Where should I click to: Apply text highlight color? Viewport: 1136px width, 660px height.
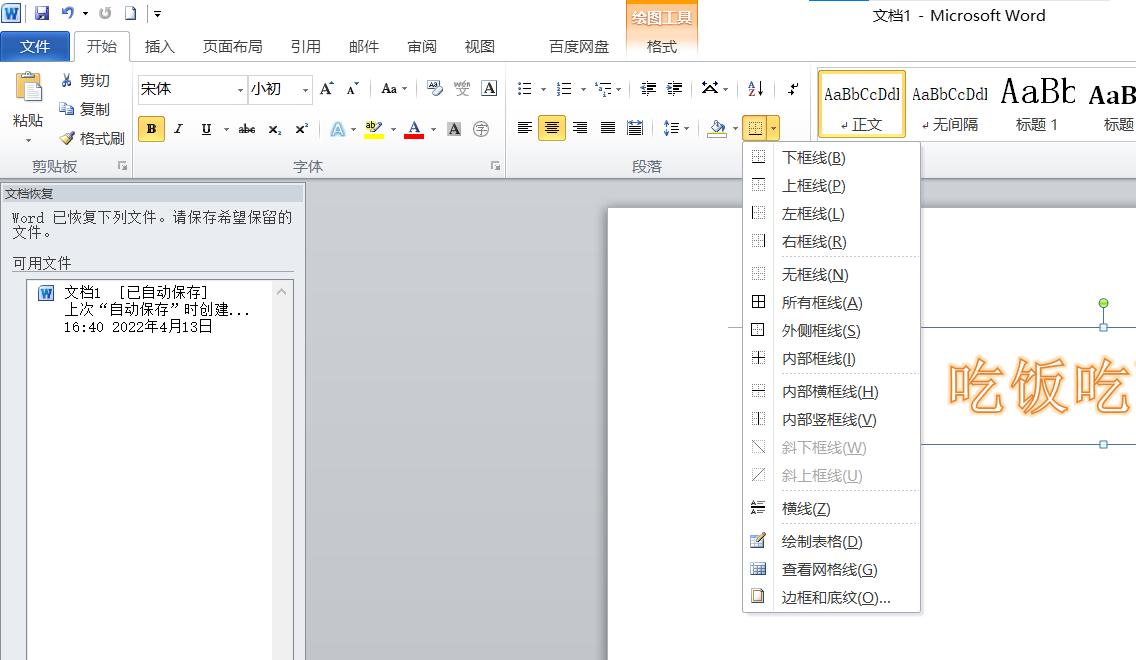[x=373, y=128]
